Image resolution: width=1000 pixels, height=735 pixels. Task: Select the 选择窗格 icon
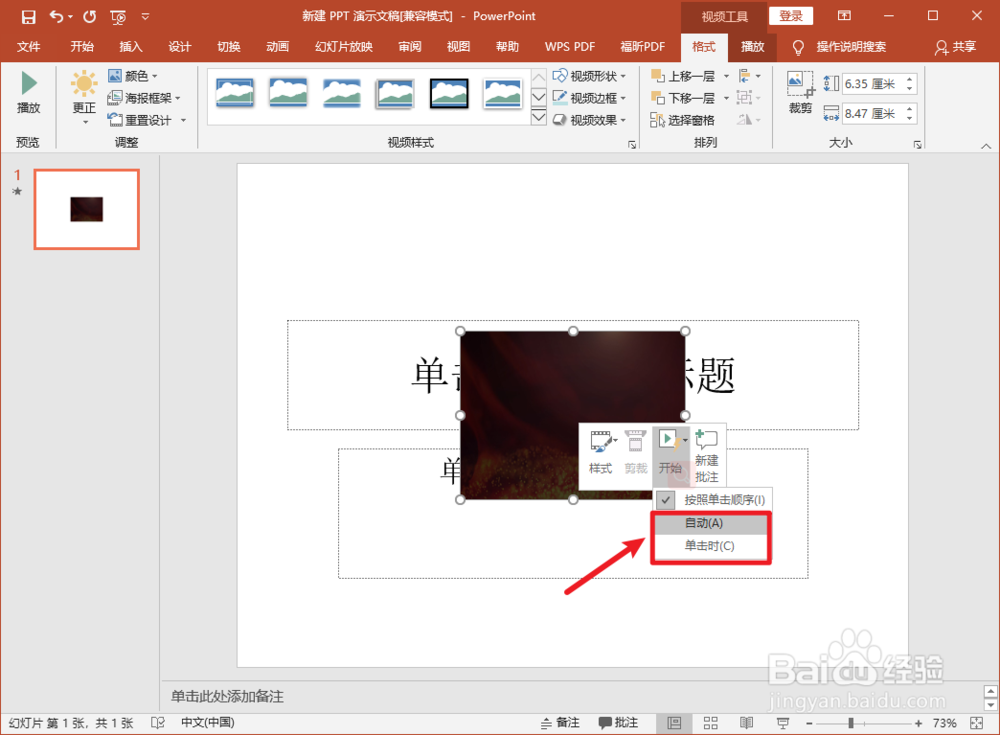pyautogui.click(x=690, y=119)
